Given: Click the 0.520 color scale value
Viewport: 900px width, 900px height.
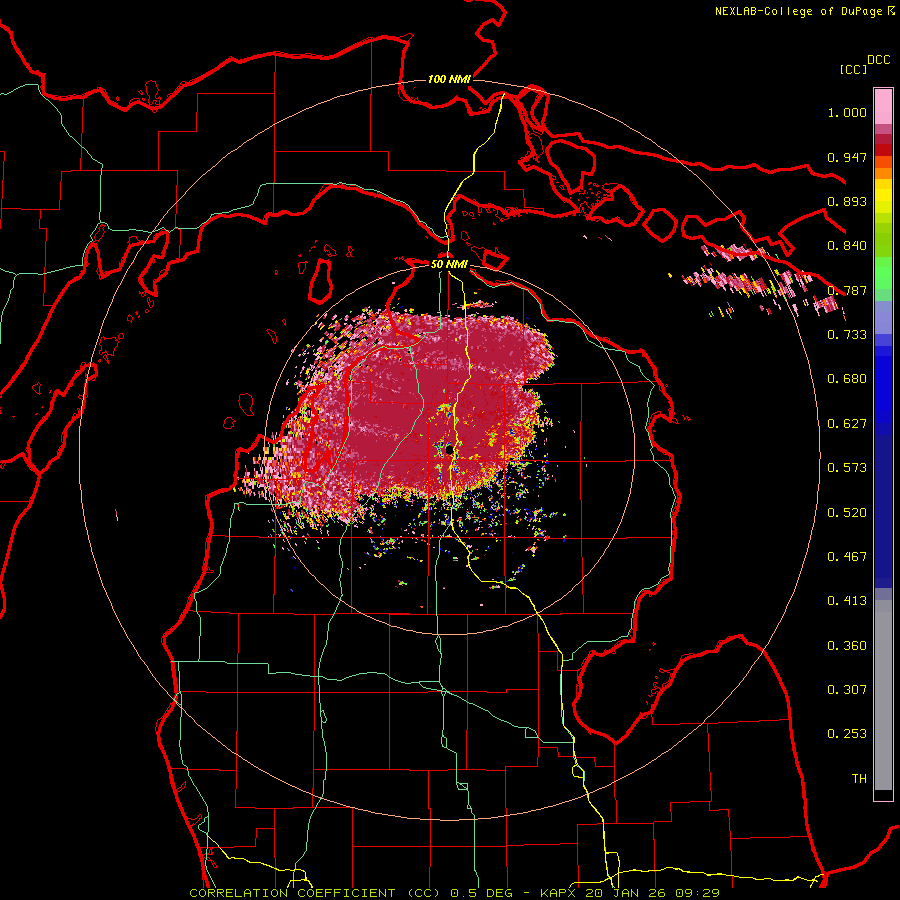Looking at the screenshot, I should tap(847, 513).
